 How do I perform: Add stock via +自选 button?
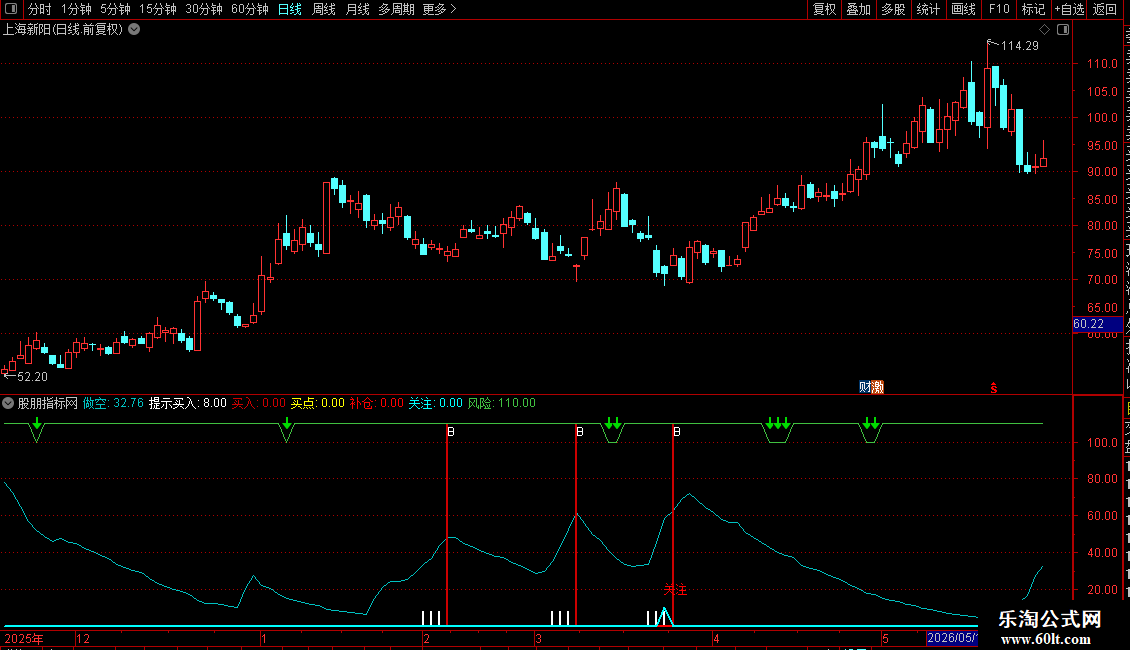click(x=1069, y=9)
